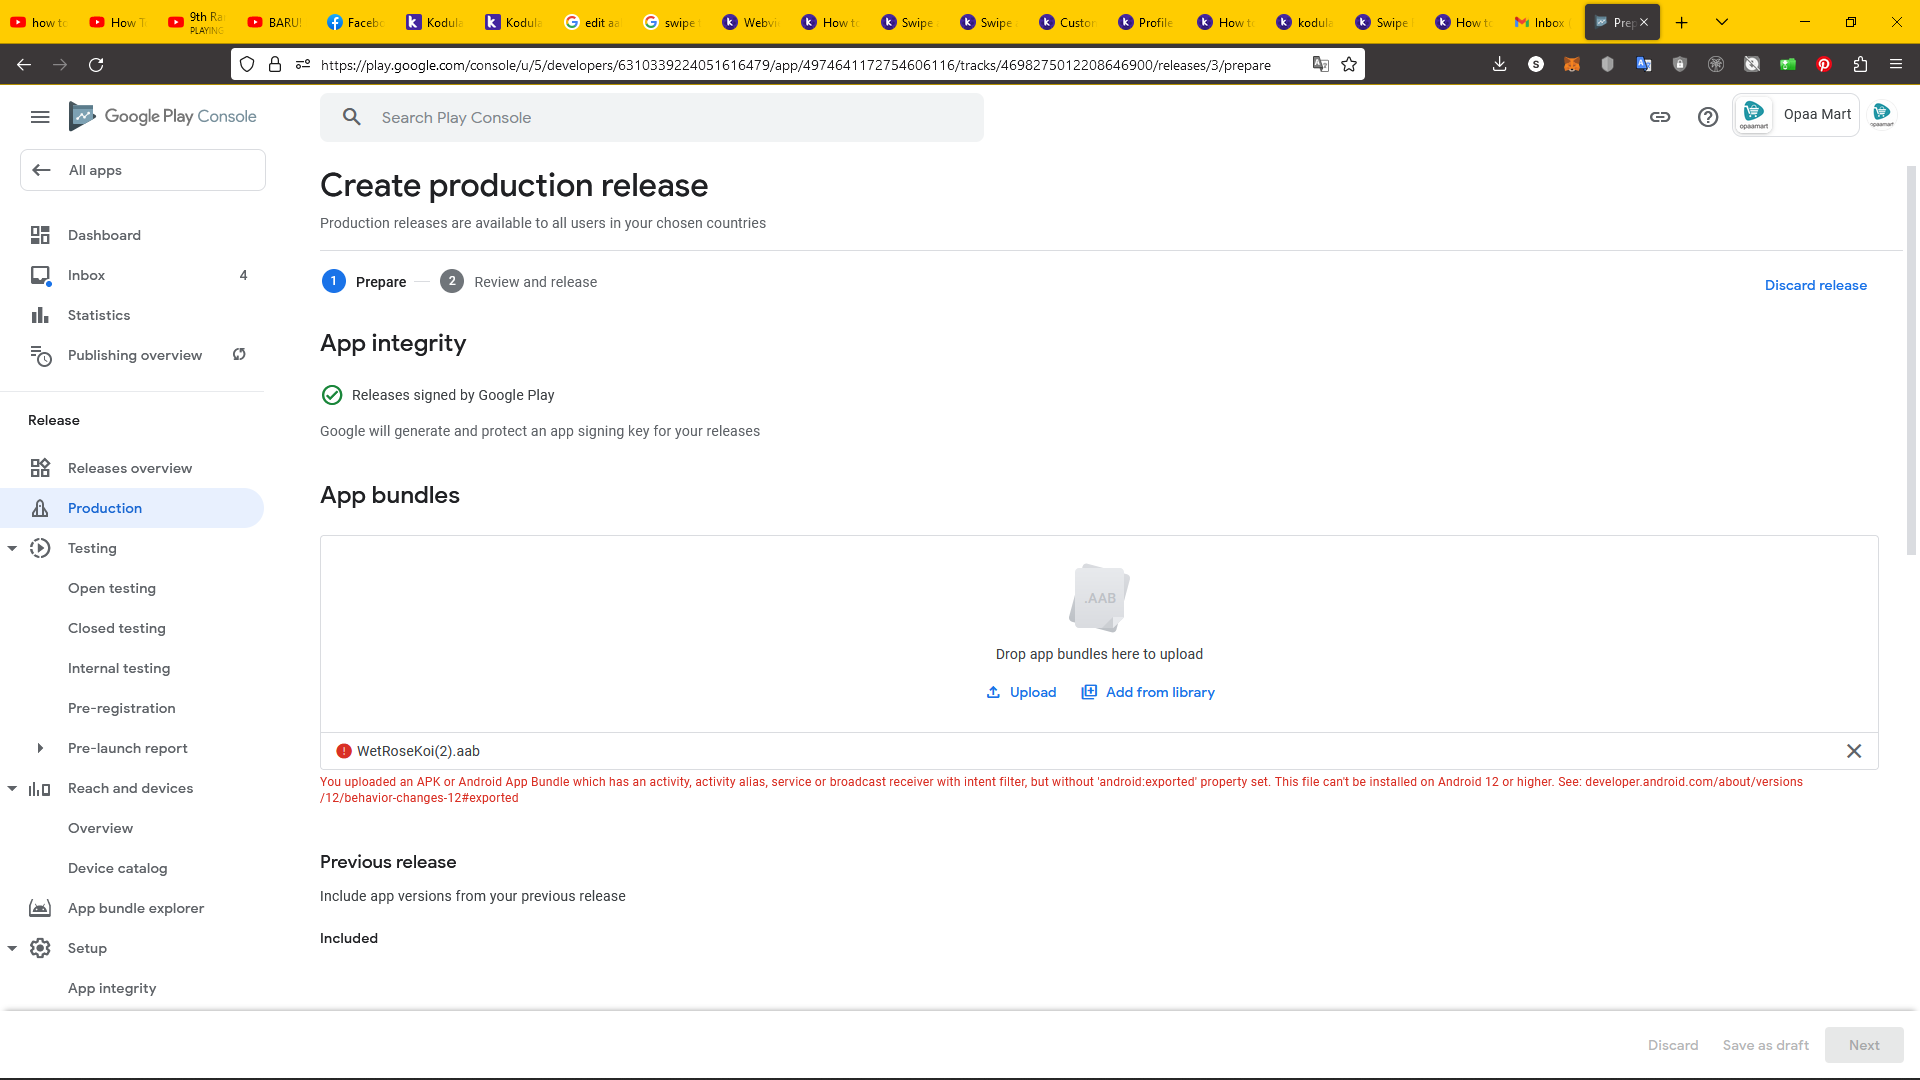Select the Production sidebar item

click(132, 508)
